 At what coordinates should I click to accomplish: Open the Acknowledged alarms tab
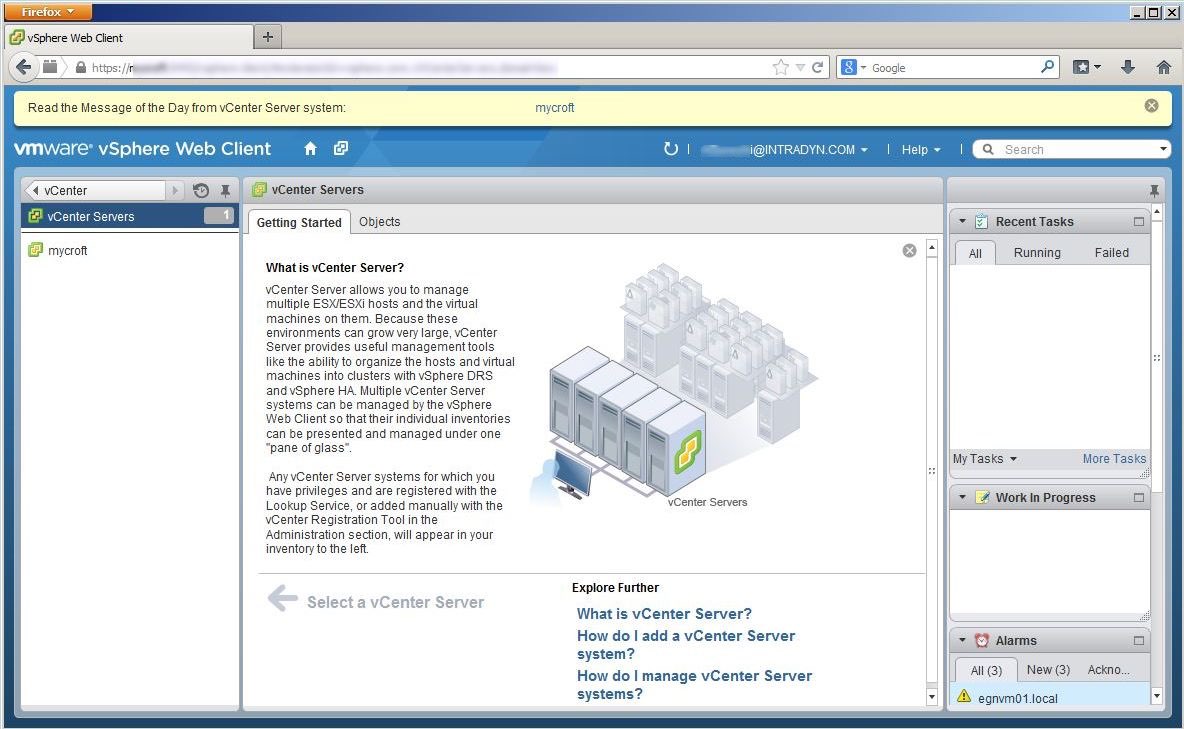point(1108,669)
